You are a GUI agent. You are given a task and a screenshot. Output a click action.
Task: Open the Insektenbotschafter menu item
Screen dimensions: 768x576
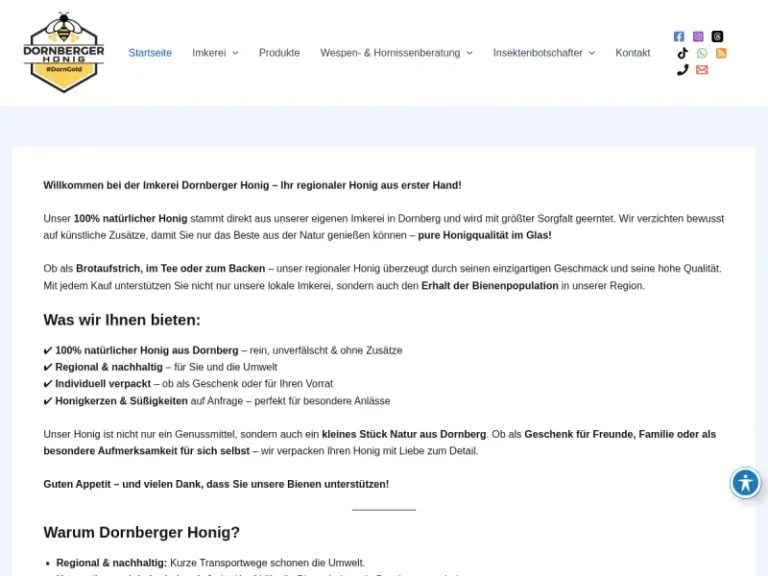click(538, 53)
